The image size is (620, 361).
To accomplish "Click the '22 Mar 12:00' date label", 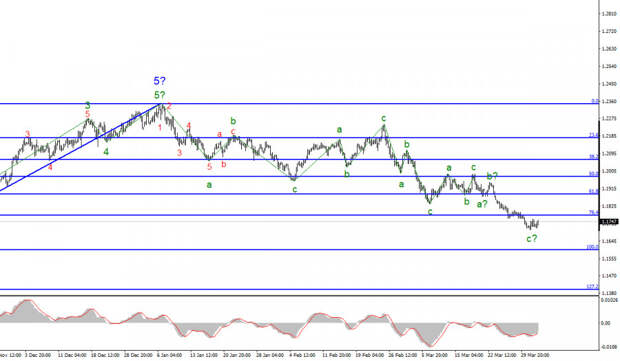I will click(502, 355).
